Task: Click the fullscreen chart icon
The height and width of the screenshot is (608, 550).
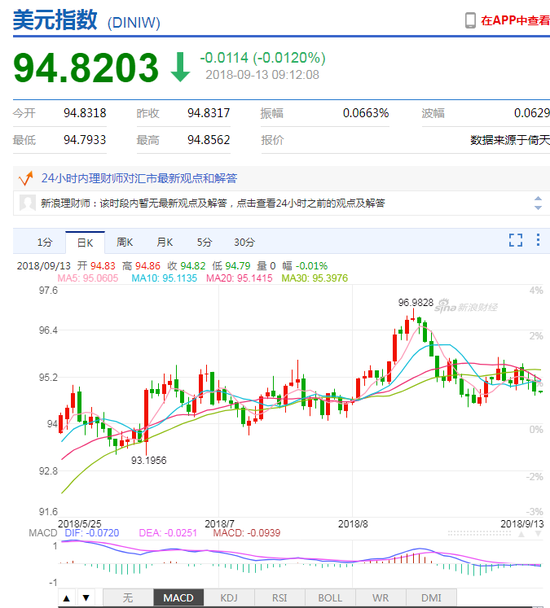Action: (x=515, y=240)
